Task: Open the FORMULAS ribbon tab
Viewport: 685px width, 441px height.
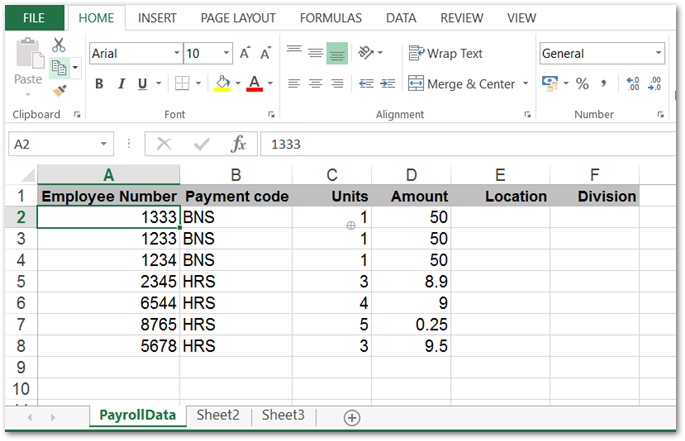Action: (x=330, y=18)
